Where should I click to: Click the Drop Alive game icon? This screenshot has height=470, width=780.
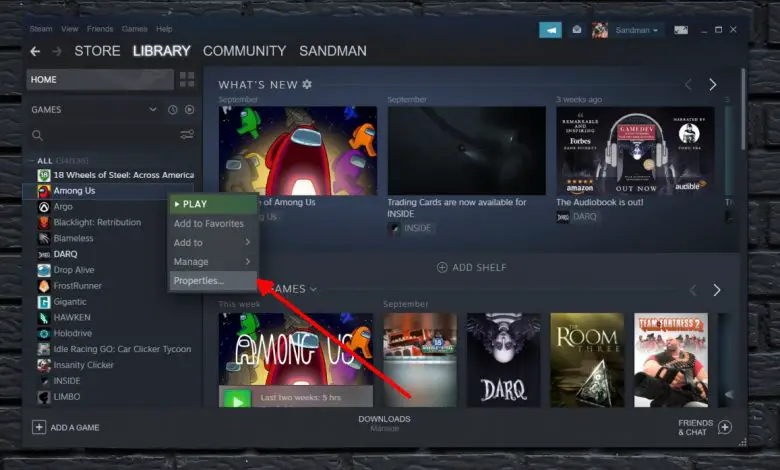[44, 270]
